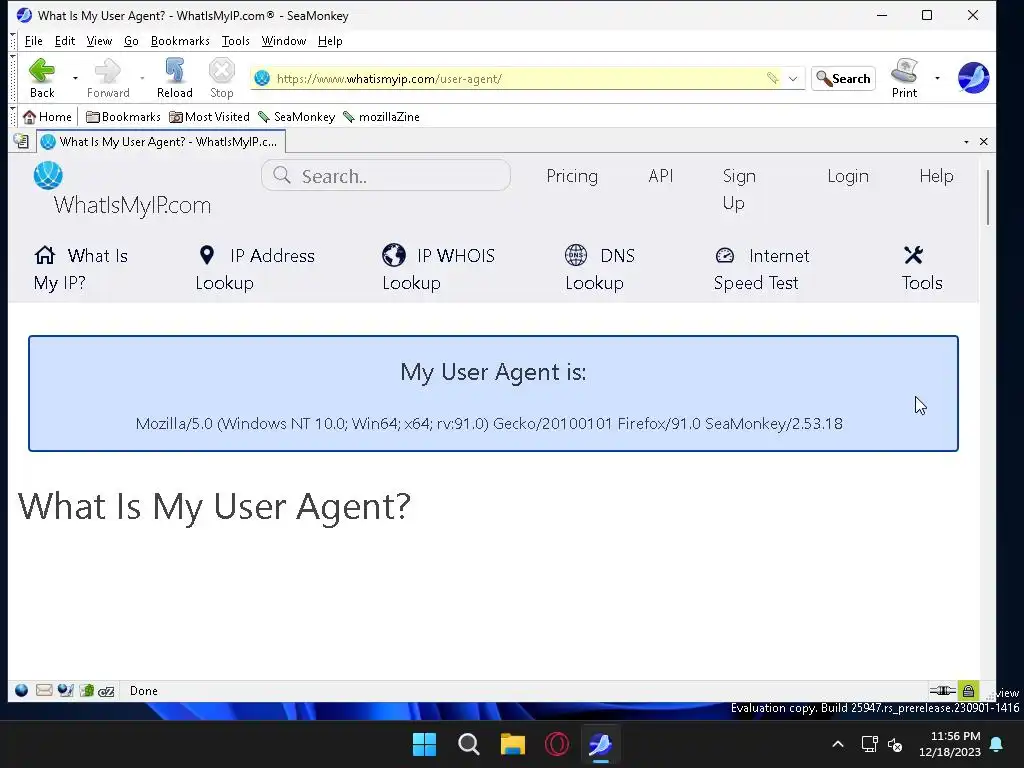Select the What Is My User Agent tab
1024x768 pixels.
(161, 142)
